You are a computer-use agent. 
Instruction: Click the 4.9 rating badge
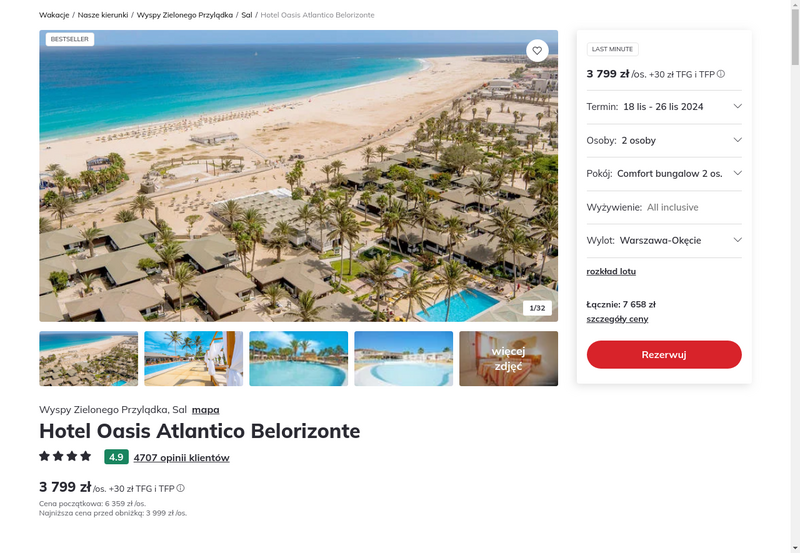tap(116, 457)
